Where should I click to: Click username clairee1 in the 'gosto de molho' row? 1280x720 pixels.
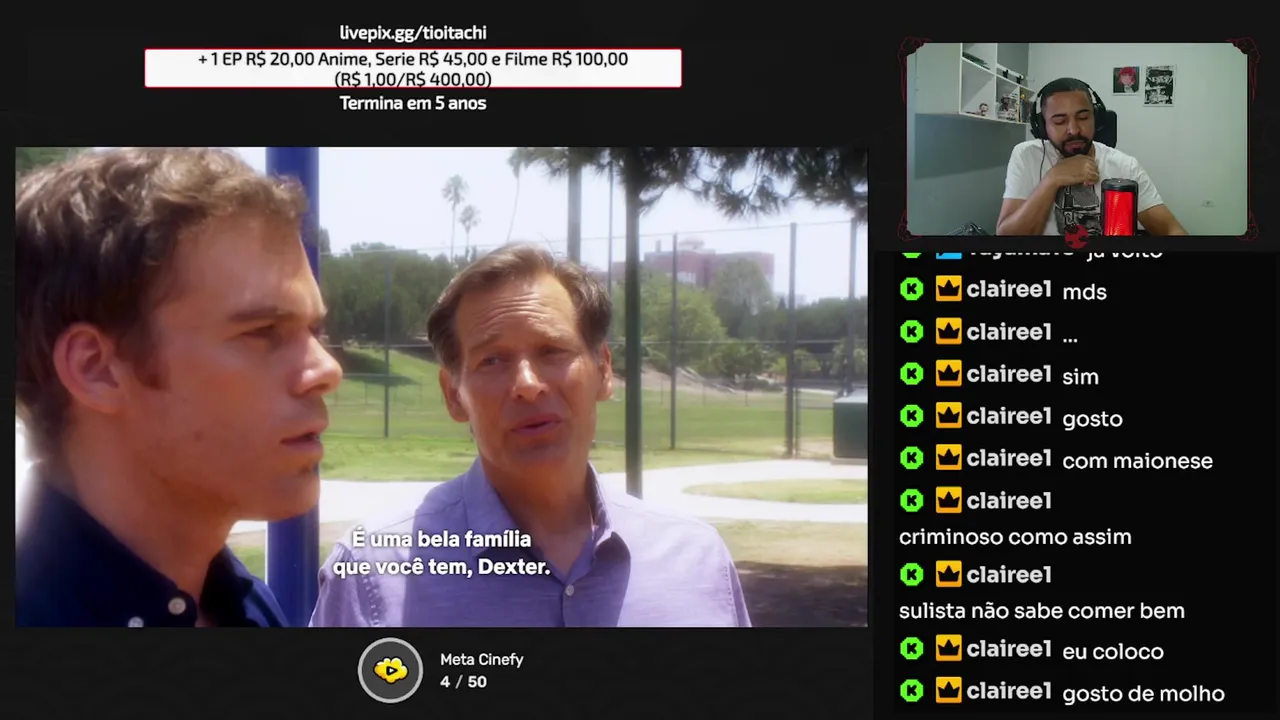(x=1009, y=691)
